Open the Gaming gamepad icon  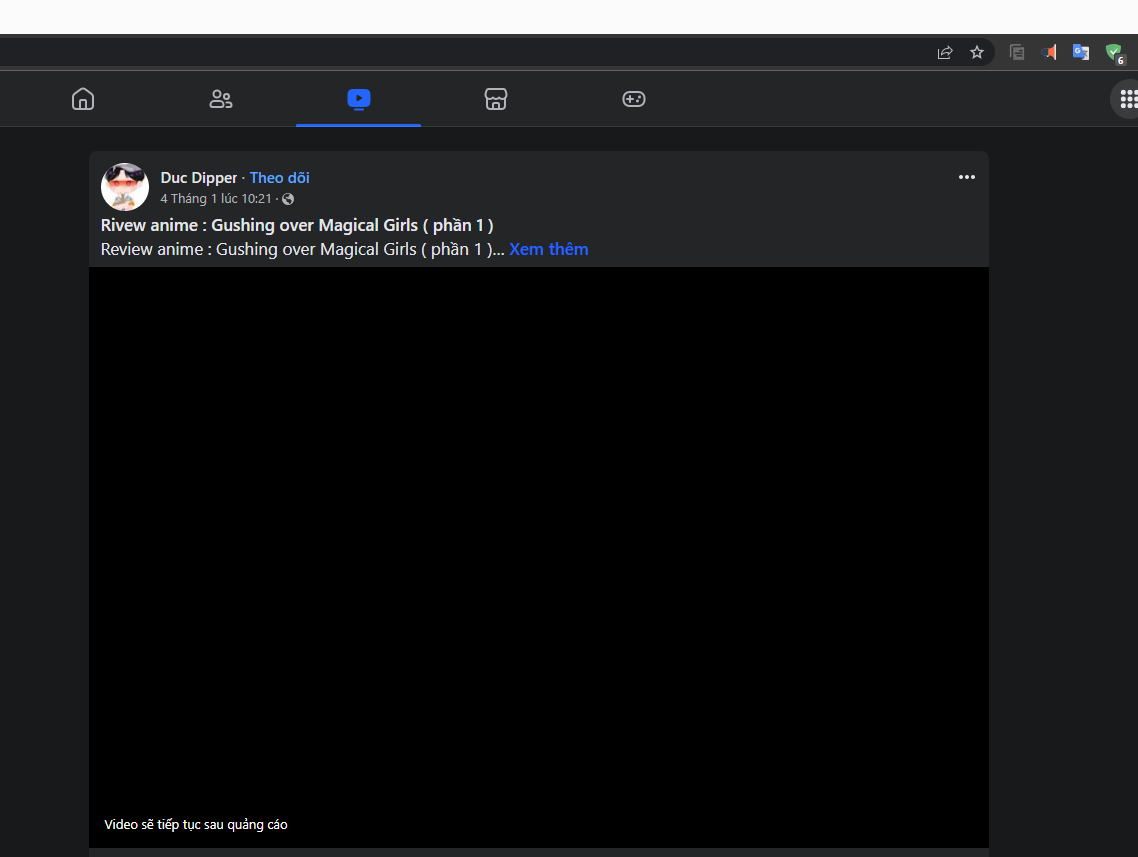click(x=633, y=98)
